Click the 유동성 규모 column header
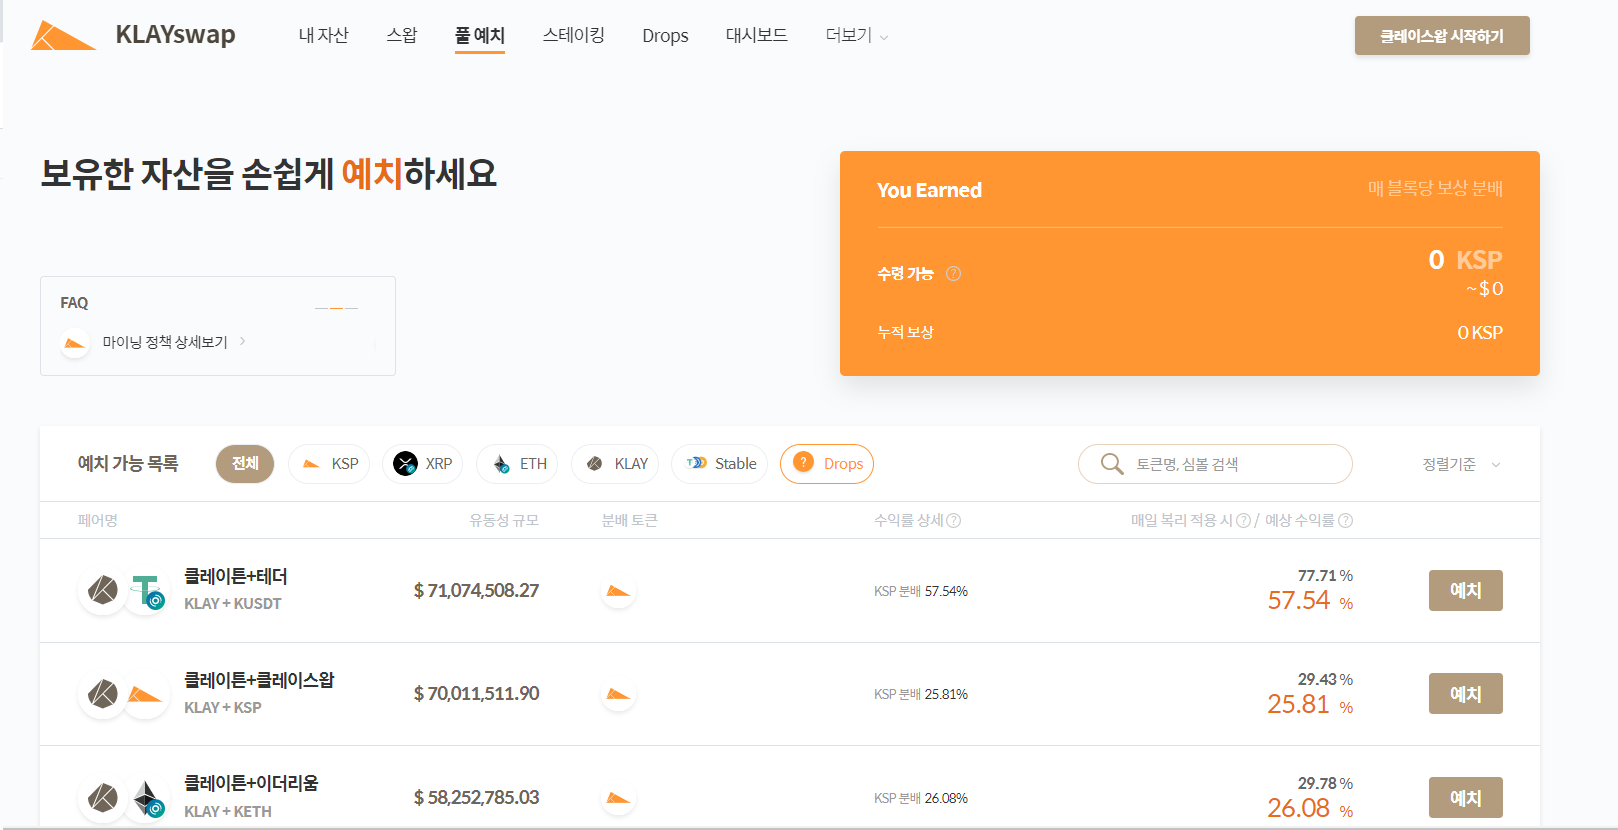 coord(504,520)
